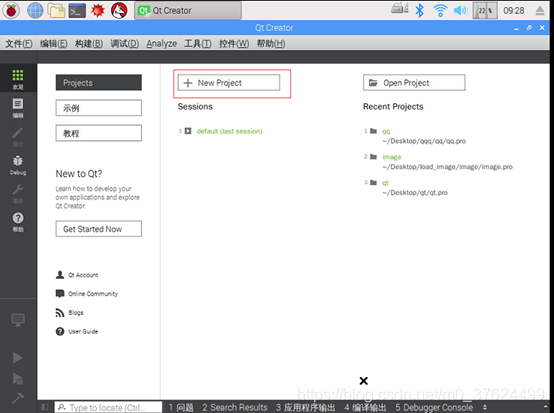Screen dimensions: 554x413
Task: Open recent project qq
Action: pyautogui.click(x=386, y=131)
